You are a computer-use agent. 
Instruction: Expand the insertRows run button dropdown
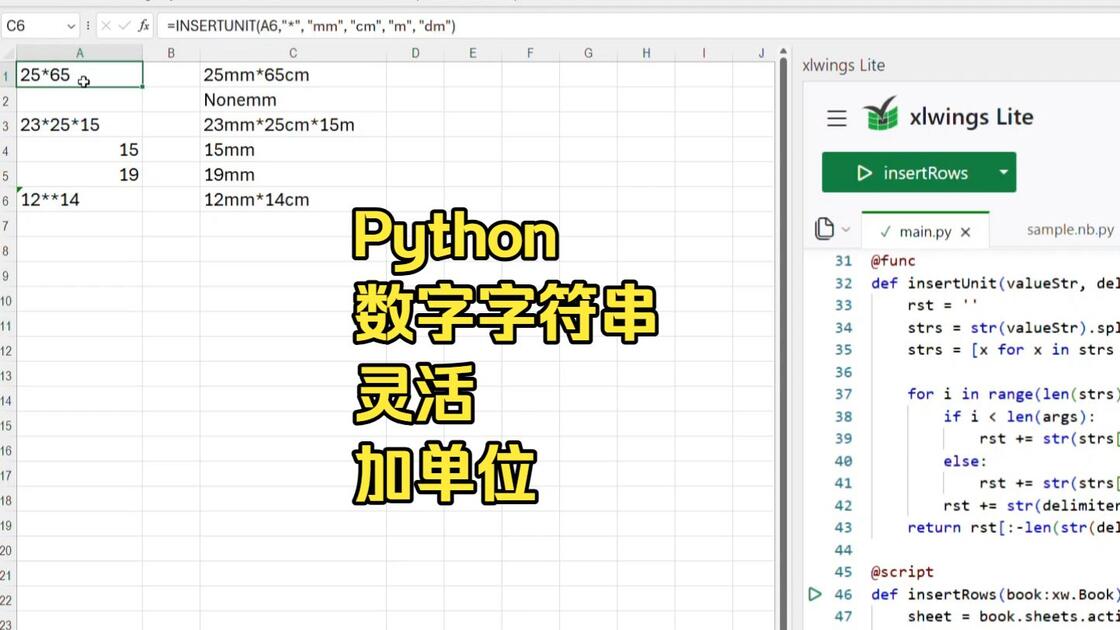coord(1004,172)
